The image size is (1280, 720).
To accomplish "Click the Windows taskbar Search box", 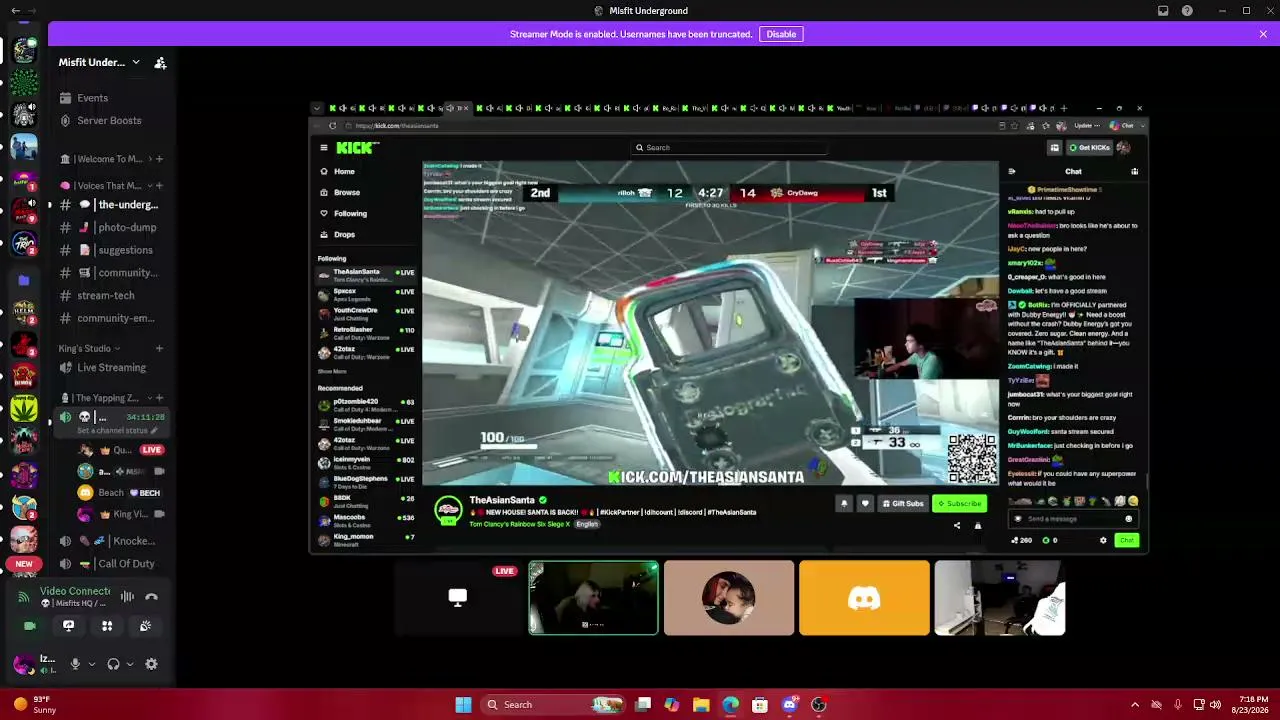I will [552, 705].
